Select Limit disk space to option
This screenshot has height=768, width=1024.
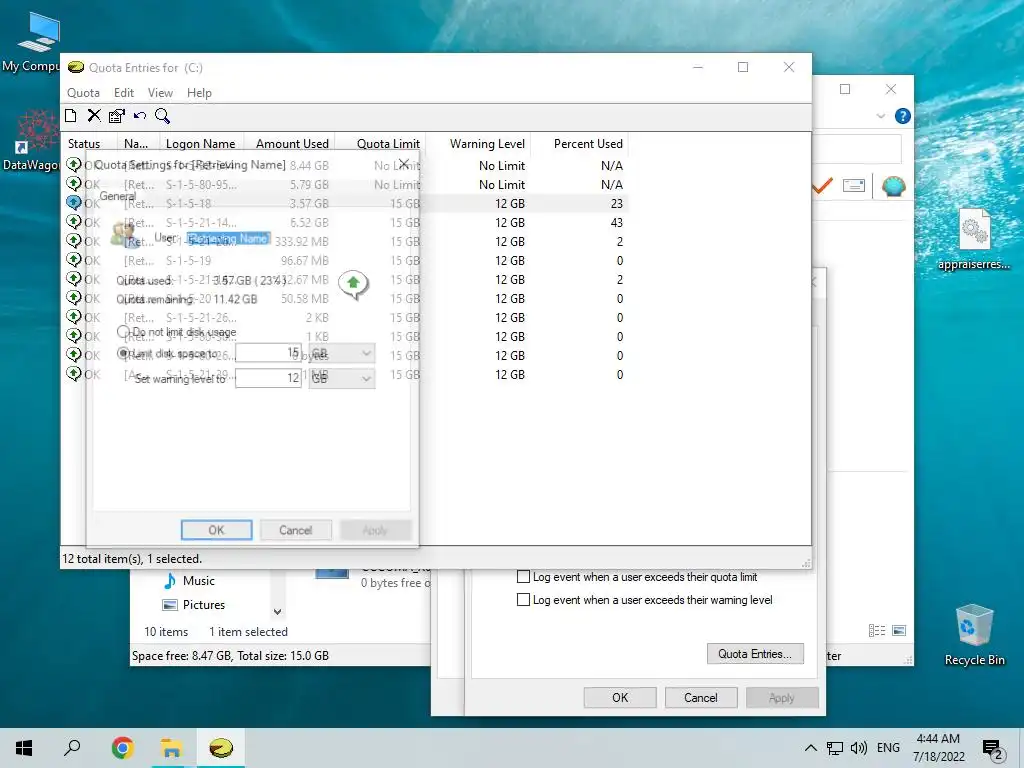point(123,353)
